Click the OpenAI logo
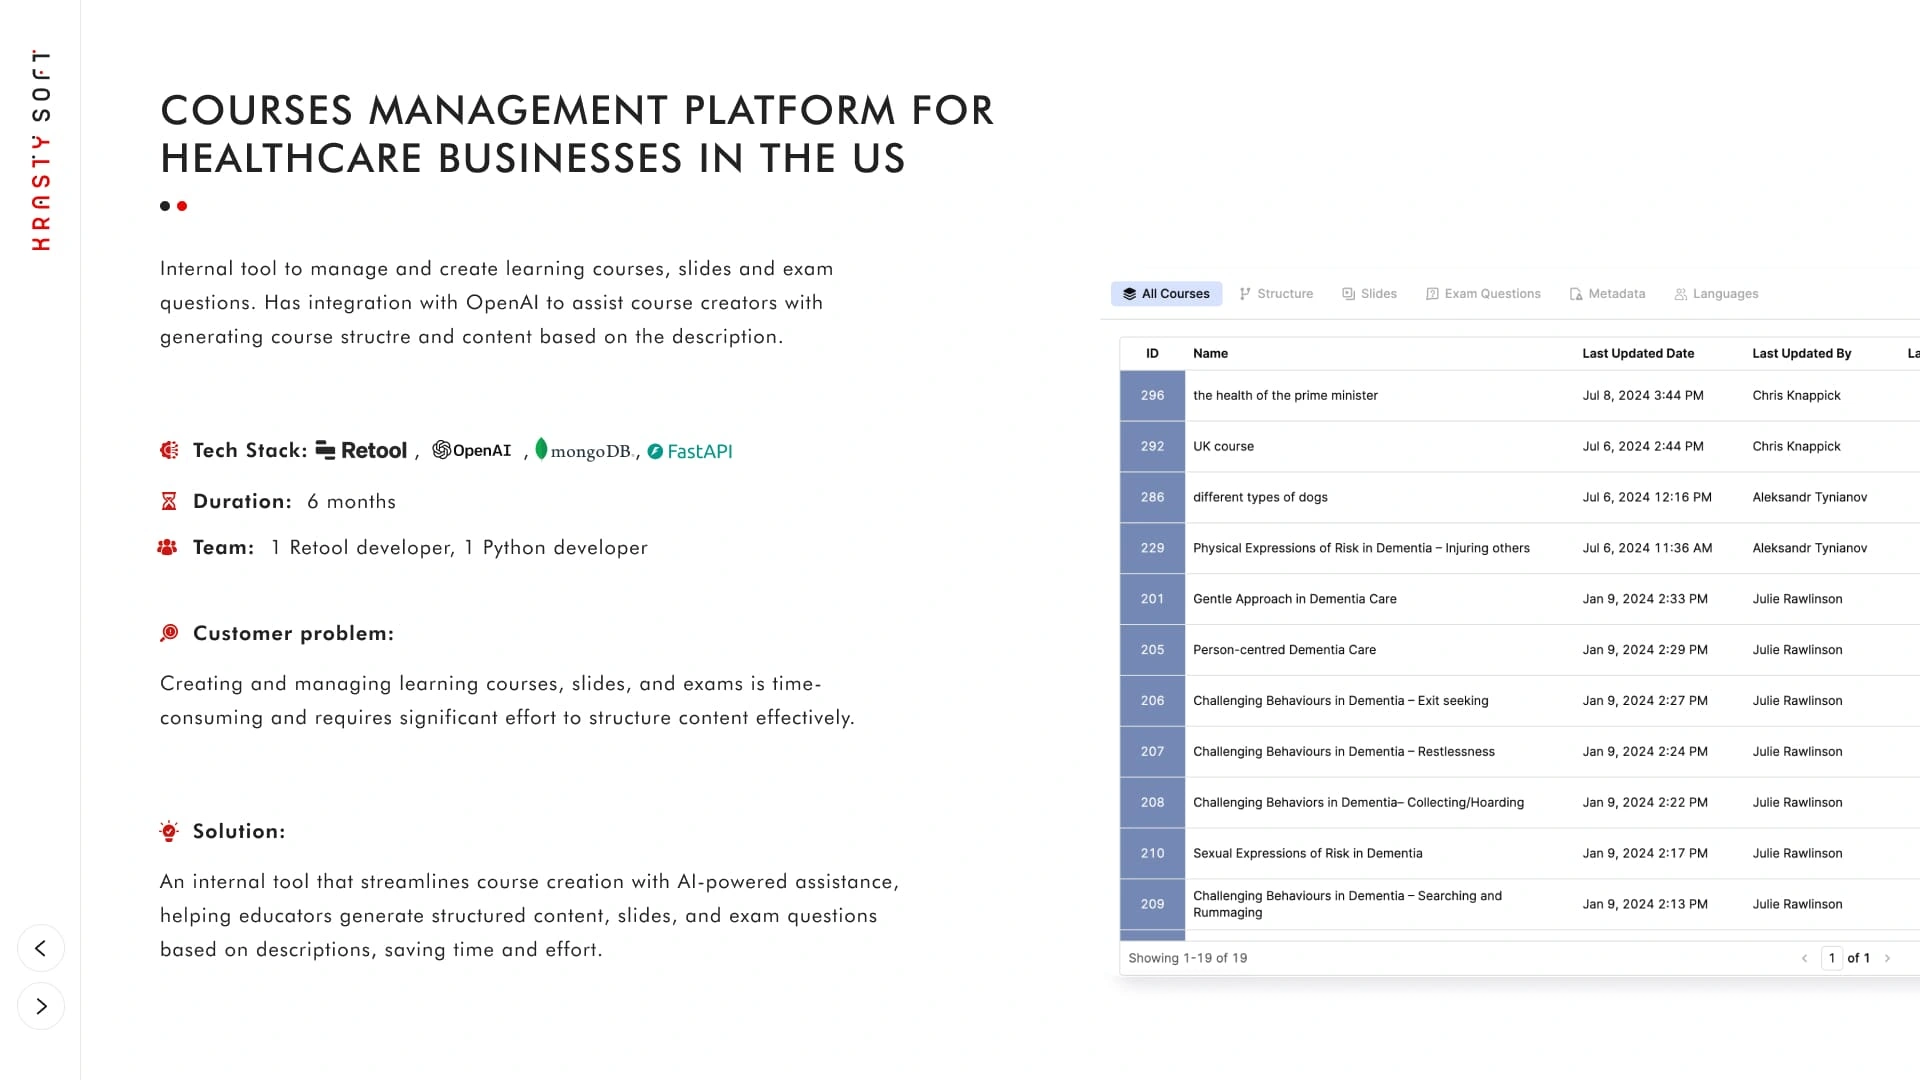This screenshot has width=1920, height=1080. [472, 450]
